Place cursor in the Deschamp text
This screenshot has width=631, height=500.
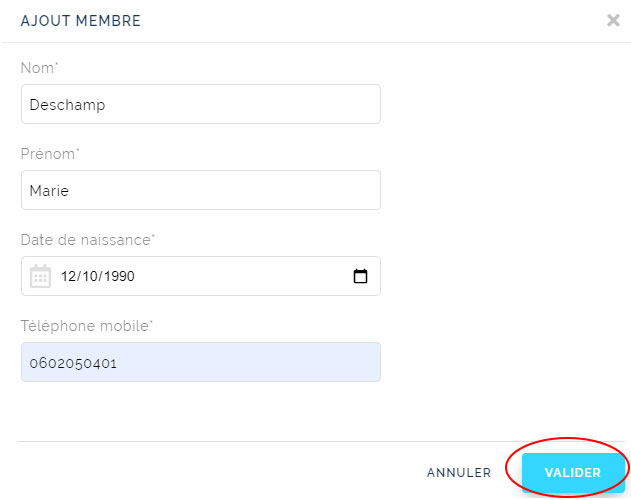point(67,105)
